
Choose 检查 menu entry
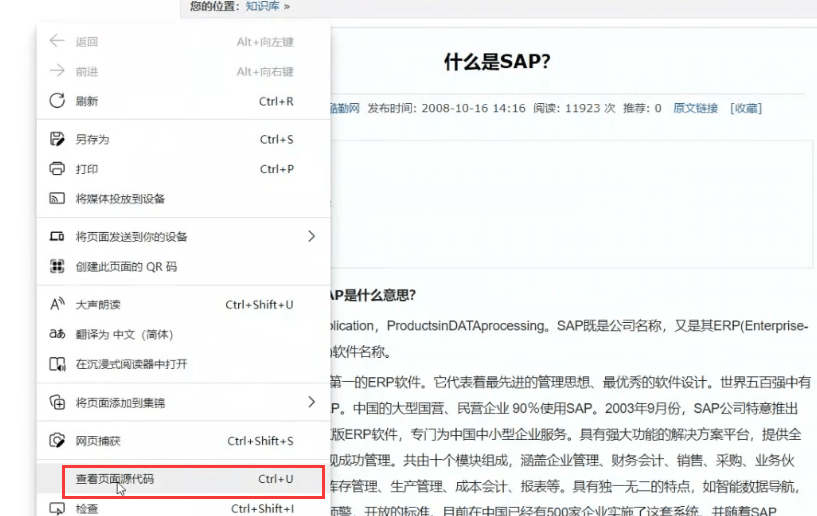click(183, 508)
